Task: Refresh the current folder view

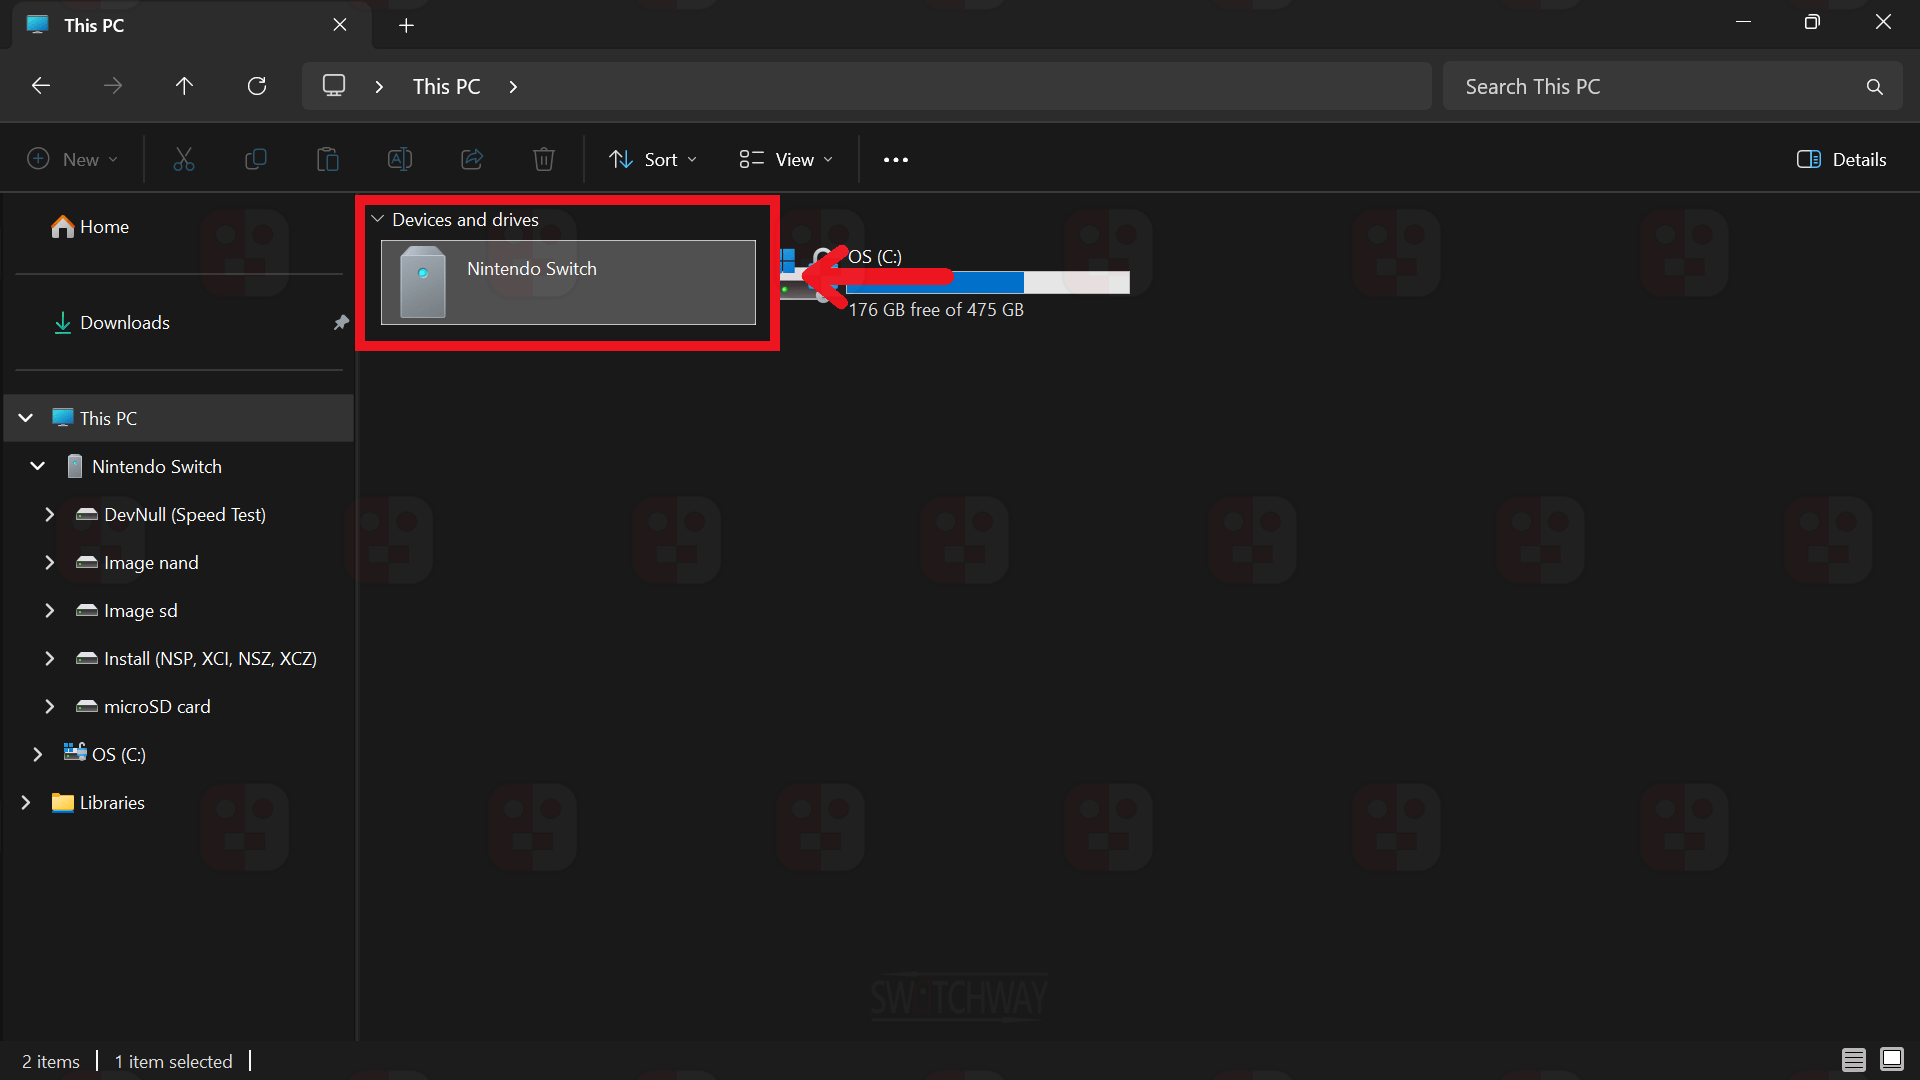Action: point(257,86)
